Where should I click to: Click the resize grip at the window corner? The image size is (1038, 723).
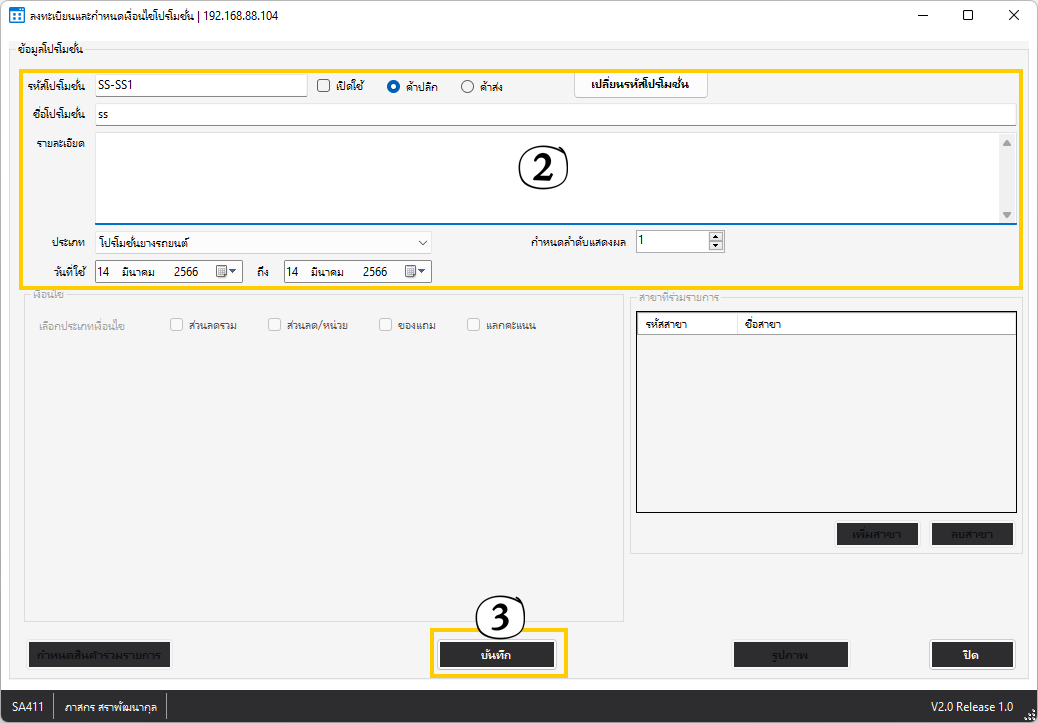(x=1028, y=713)
